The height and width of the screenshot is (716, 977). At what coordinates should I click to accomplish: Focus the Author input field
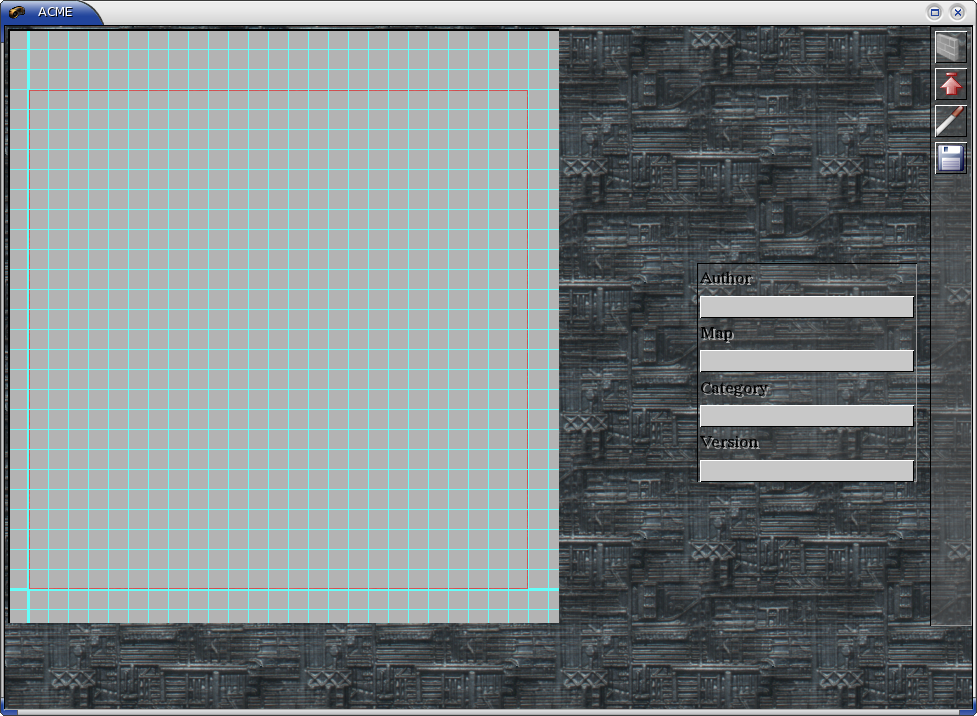[x=806, y=307]
